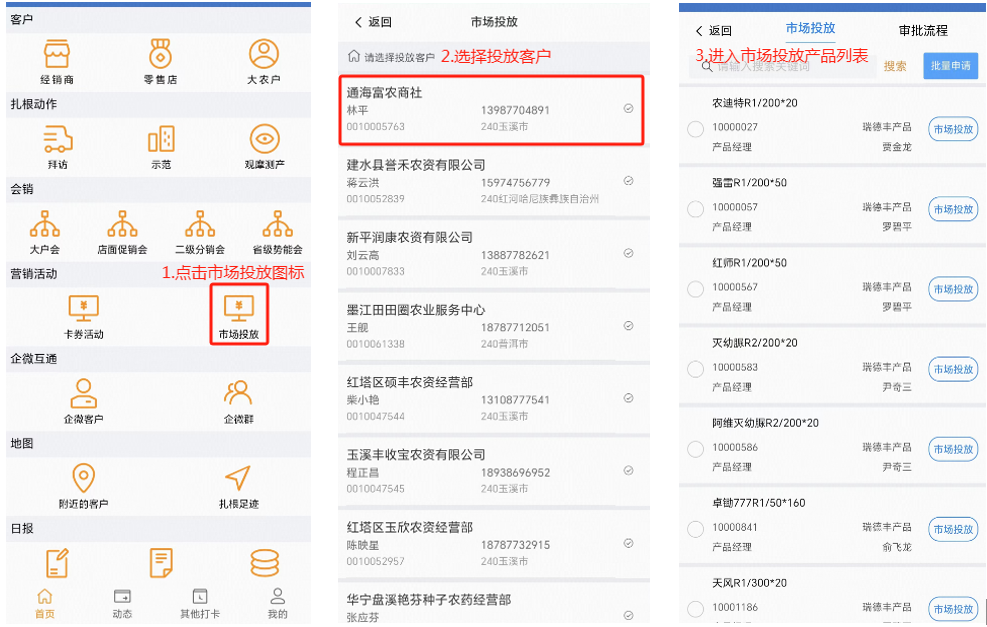Click 市场投放 button for 天风R1/300*20
Image resolution: width=987 pixels, height=627 pixels.
(x=953, y=609)
